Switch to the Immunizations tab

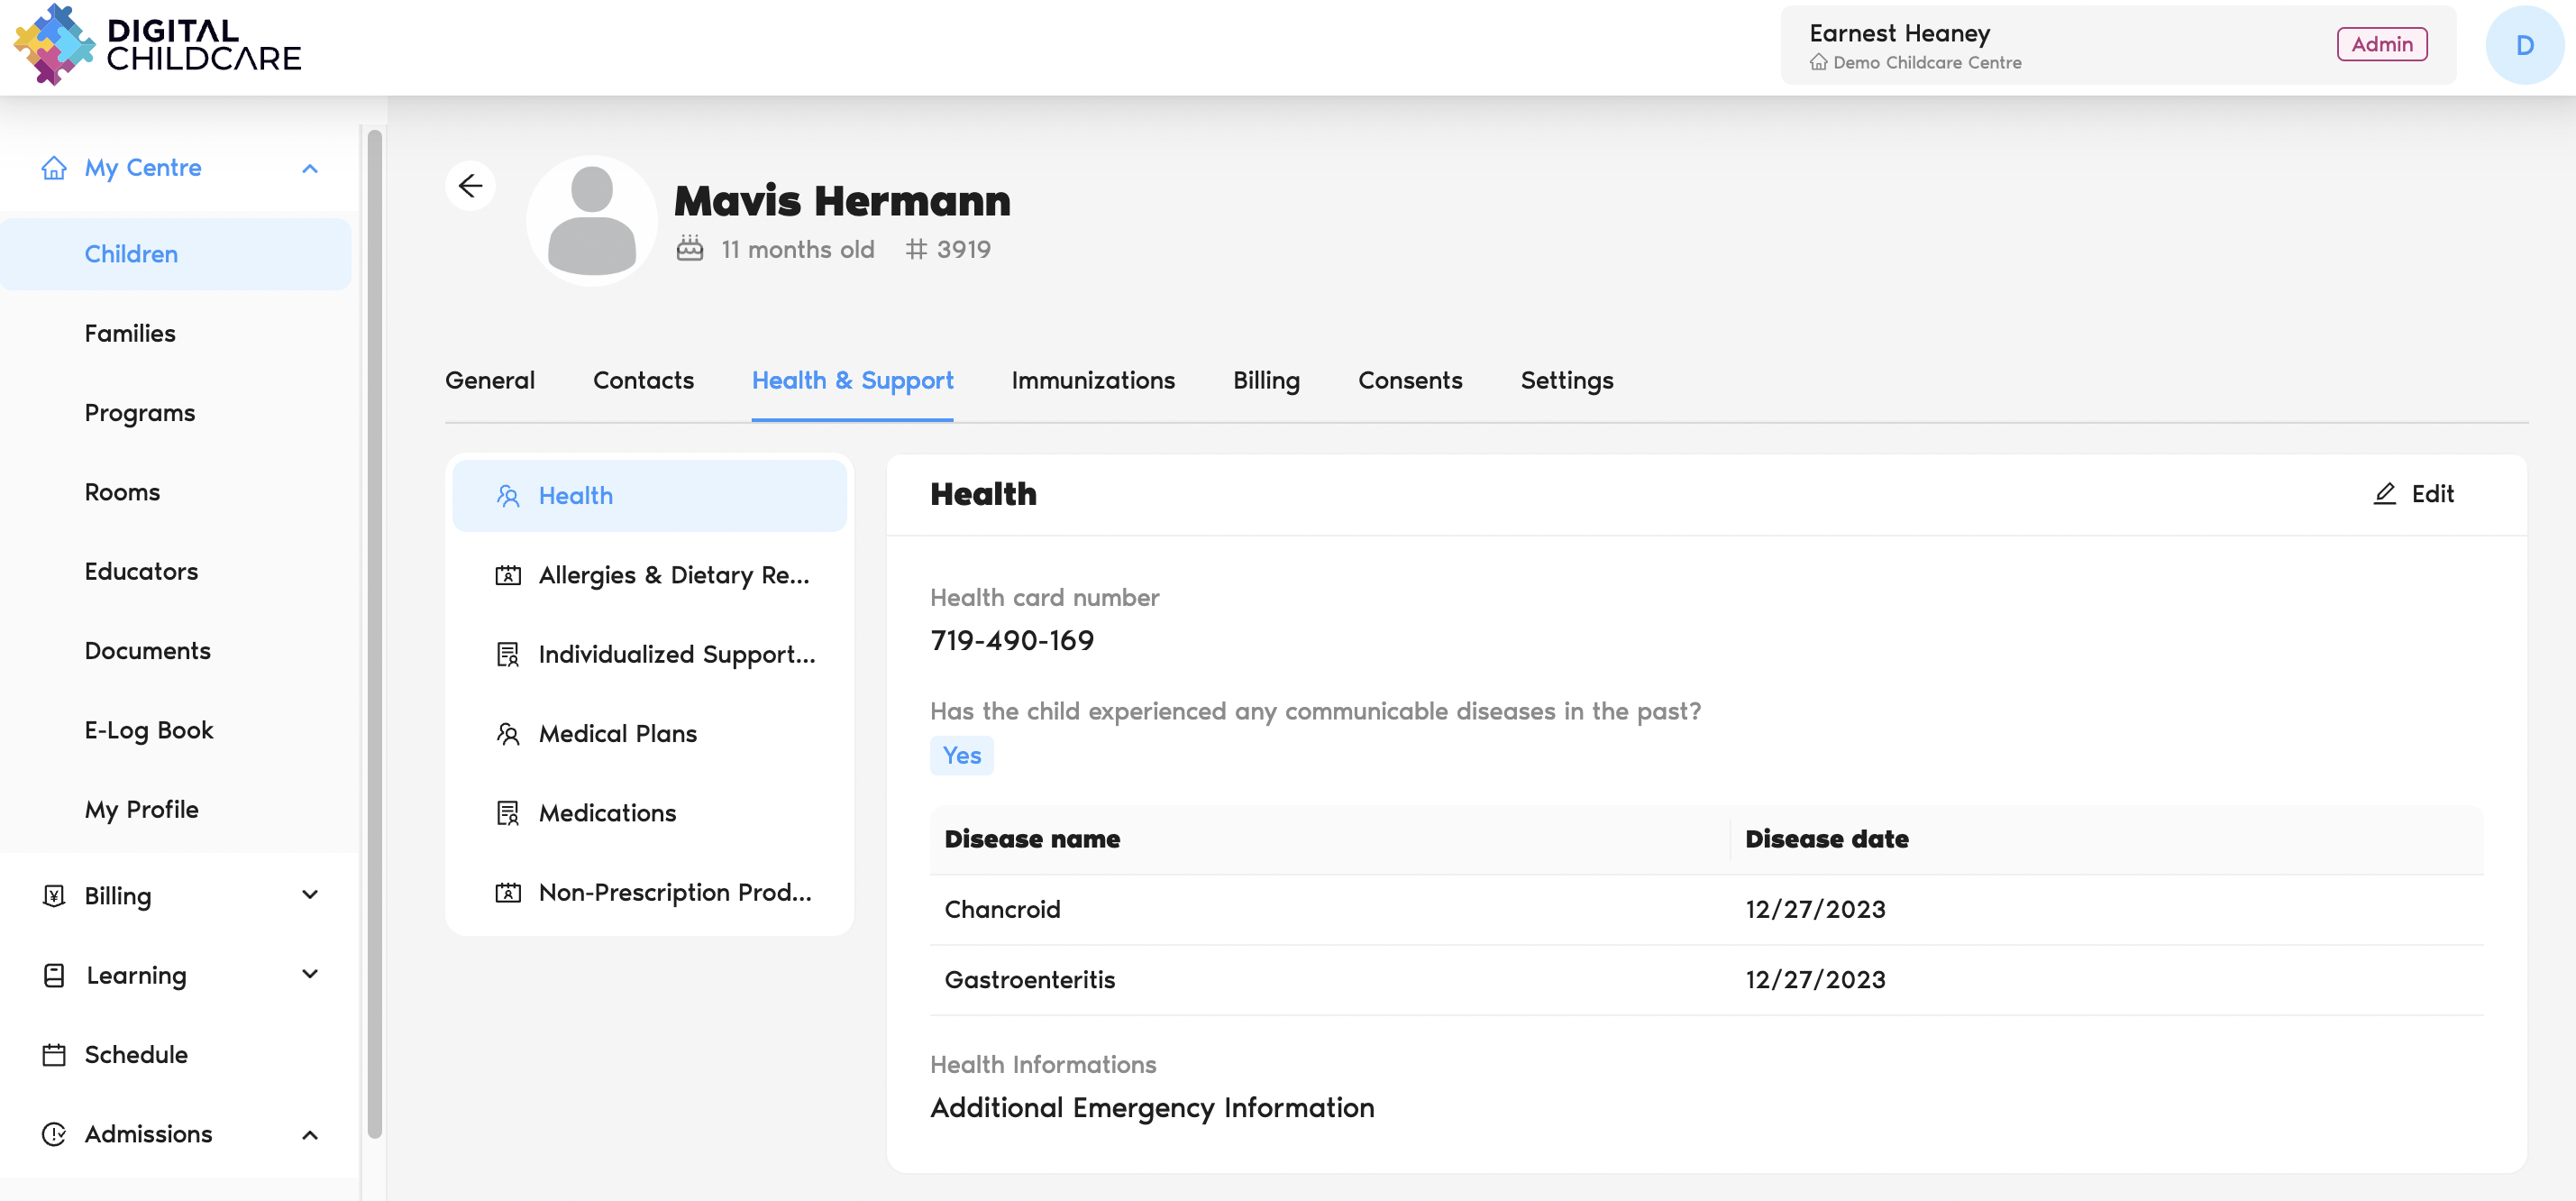click(x=1092, y=381)
